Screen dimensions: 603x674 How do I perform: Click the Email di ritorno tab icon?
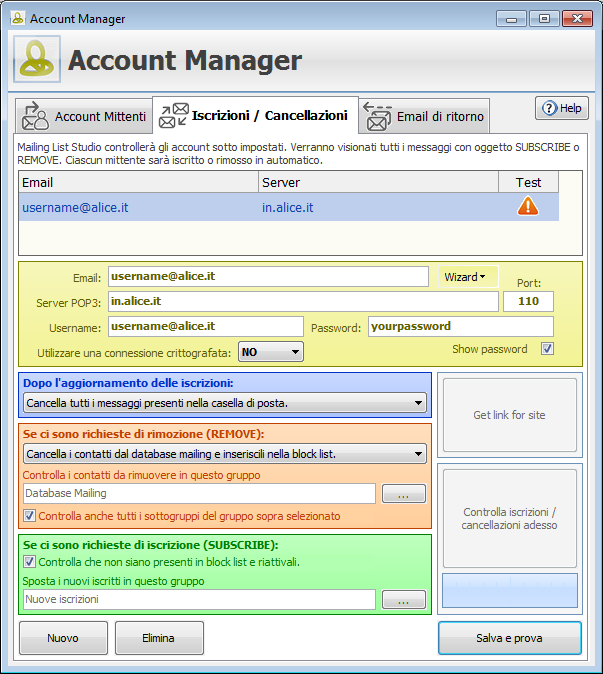[377, 116]
